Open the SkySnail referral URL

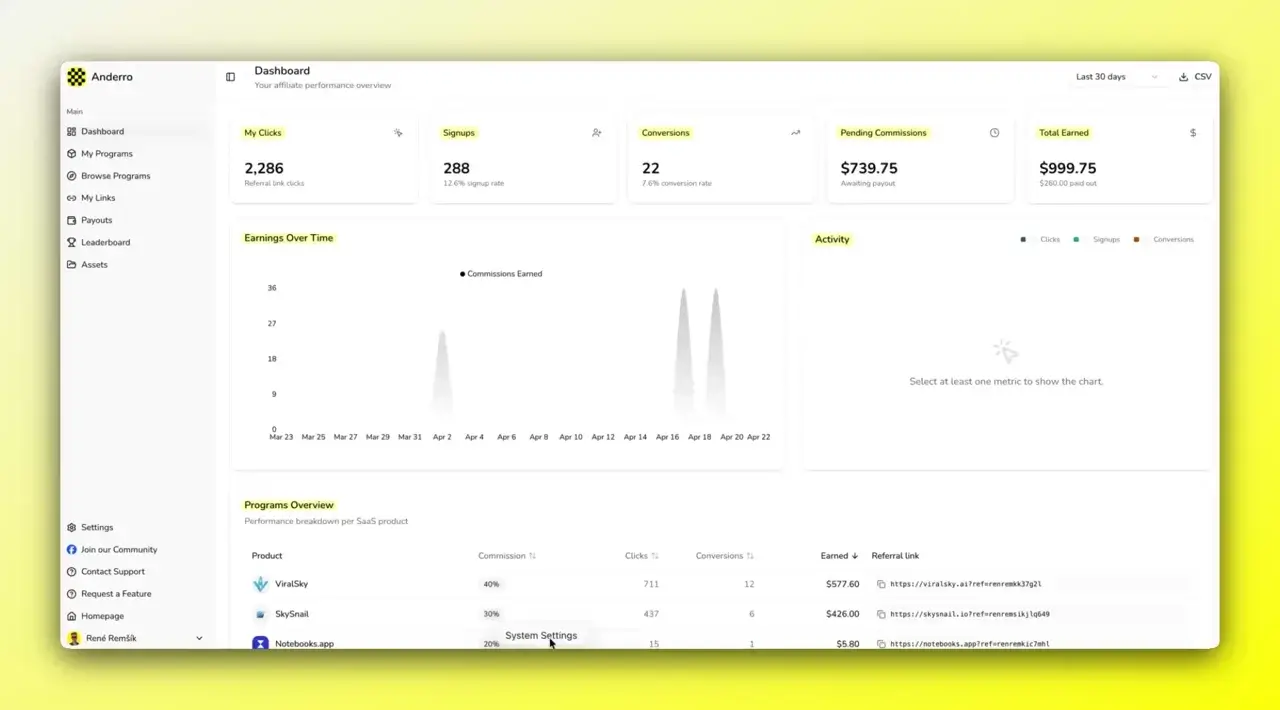(x=970, y=614)
